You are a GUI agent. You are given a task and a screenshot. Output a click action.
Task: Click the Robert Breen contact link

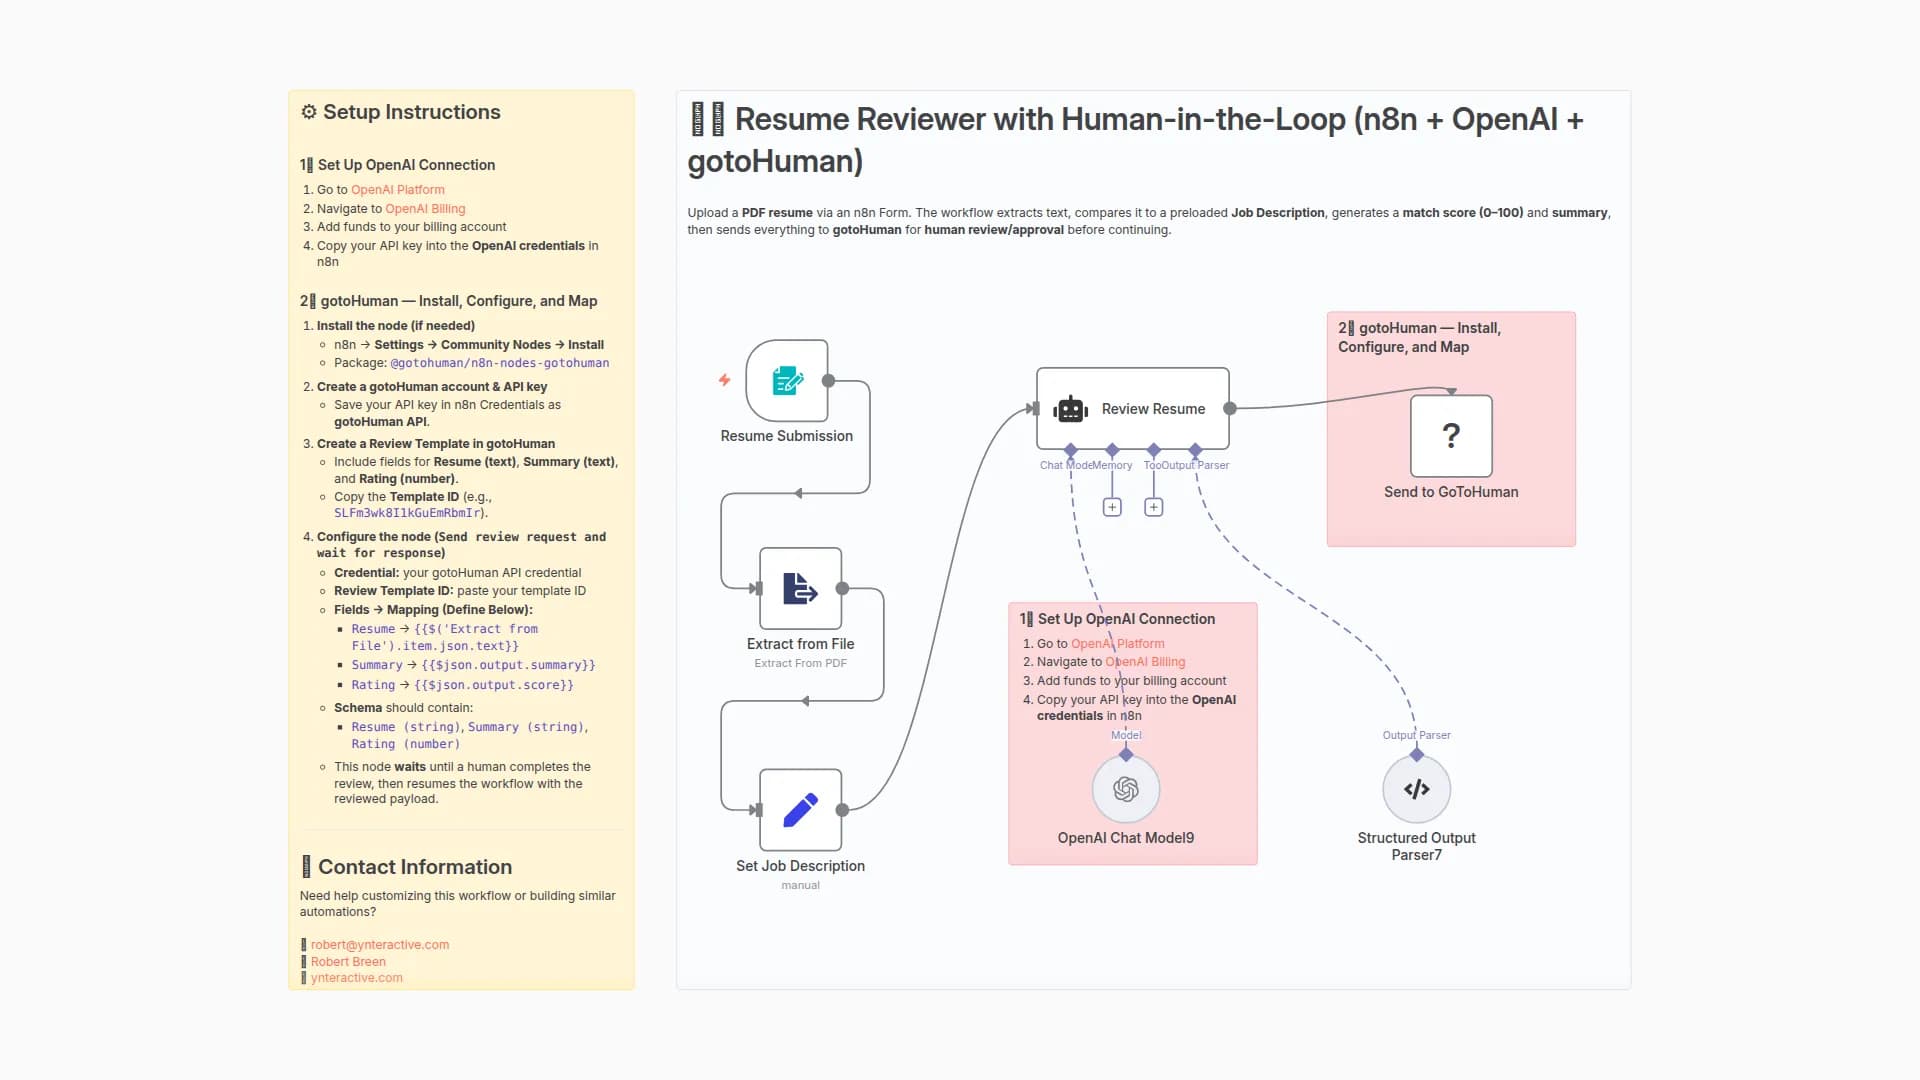(x=347, y=962)
